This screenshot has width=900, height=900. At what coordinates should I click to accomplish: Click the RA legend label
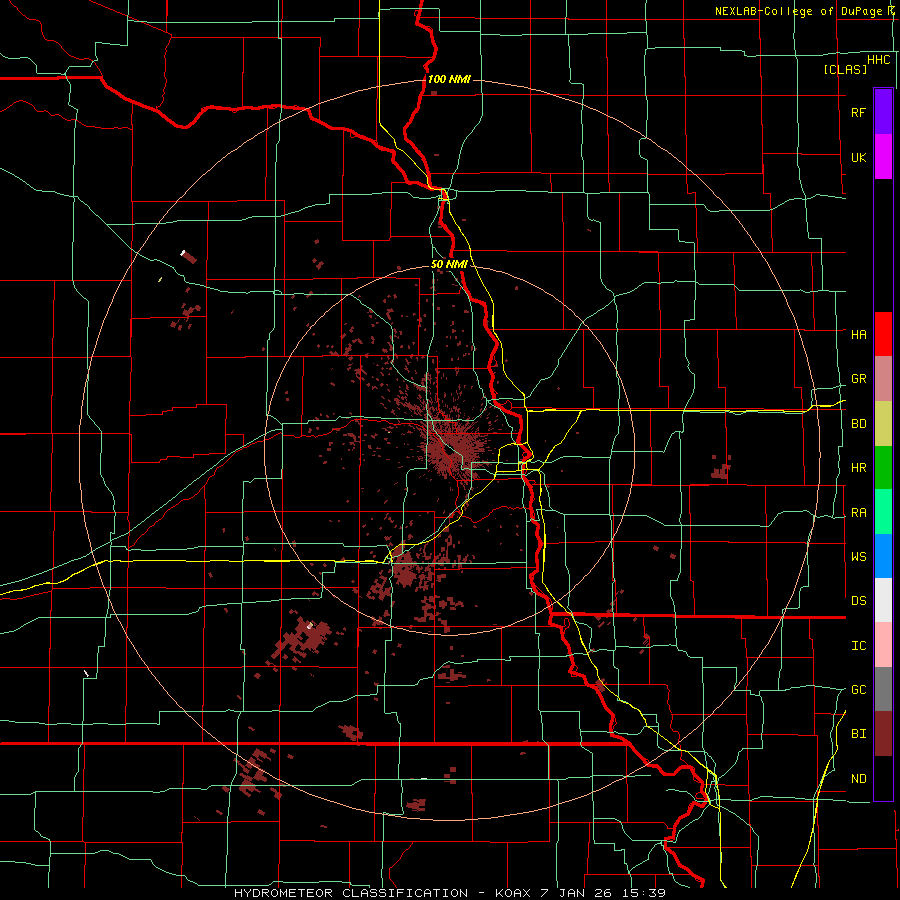coord(858,513)
